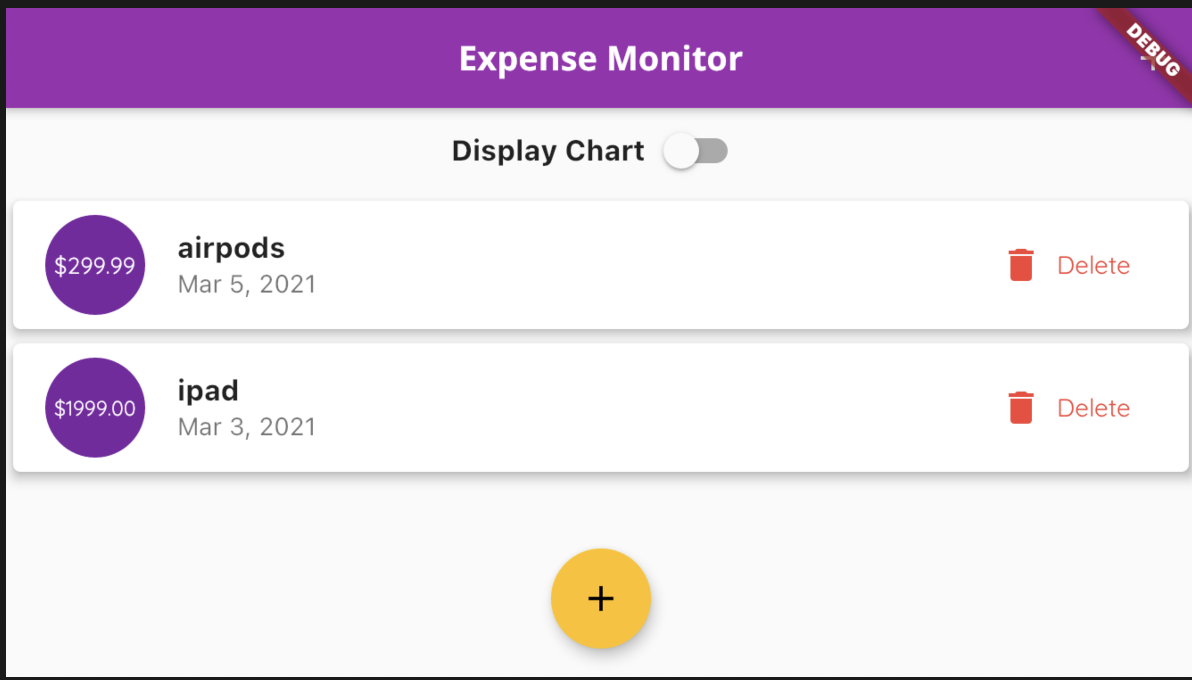Tap the plus button to add expense
This screenshot has height=680, width=1192.
click(601, 598)
